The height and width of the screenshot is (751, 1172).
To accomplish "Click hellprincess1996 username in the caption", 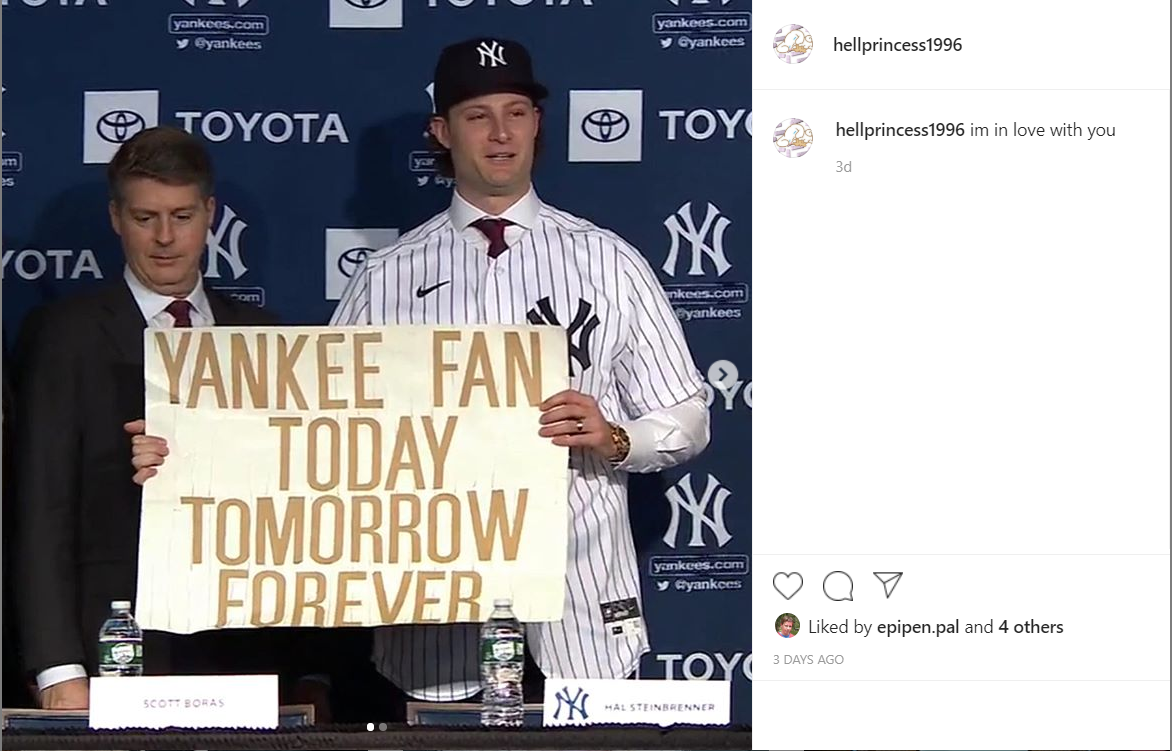I will (900, 130).
